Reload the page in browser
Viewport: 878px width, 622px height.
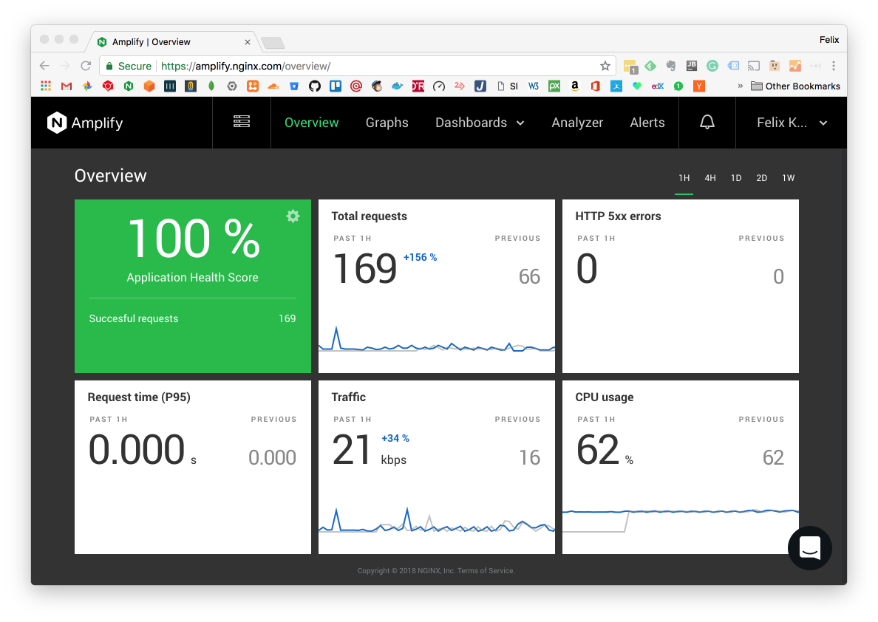(x=86, y=66)
